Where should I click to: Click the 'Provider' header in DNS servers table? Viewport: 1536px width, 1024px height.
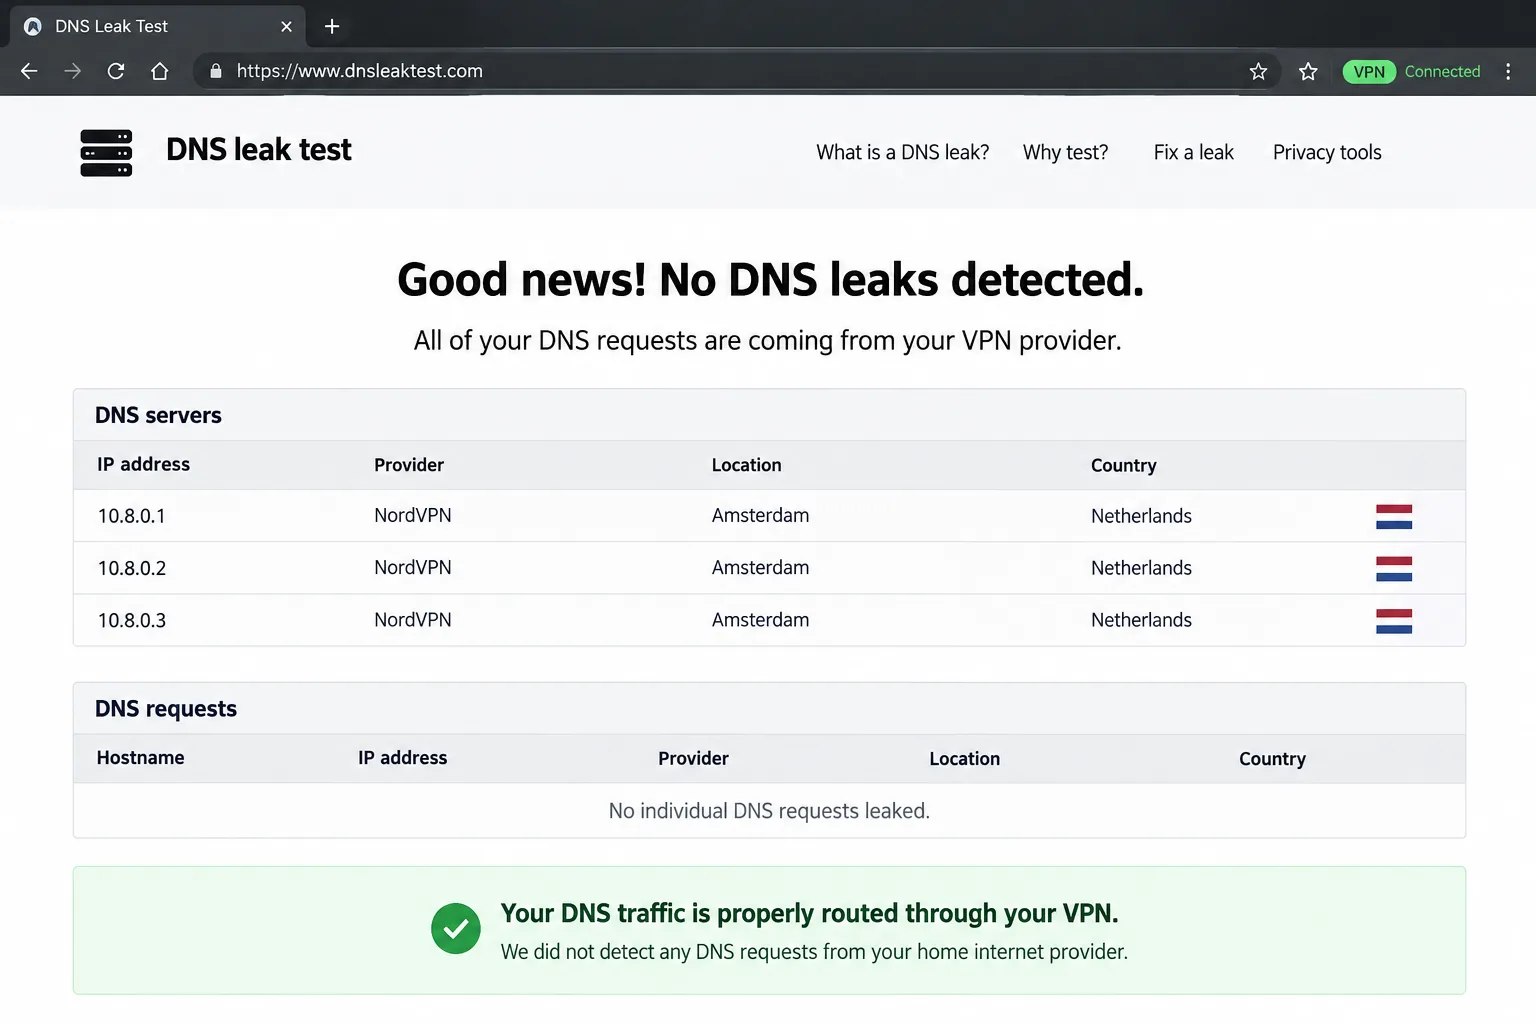pyautogui.click(x=409, y=465)
